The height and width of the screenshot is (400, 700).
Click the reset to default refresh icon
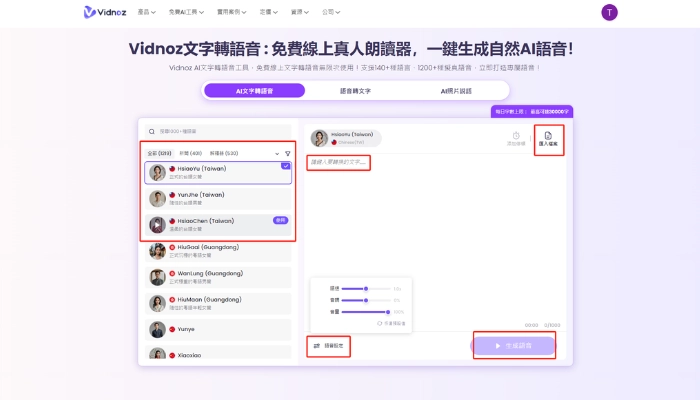click(379, 323)
